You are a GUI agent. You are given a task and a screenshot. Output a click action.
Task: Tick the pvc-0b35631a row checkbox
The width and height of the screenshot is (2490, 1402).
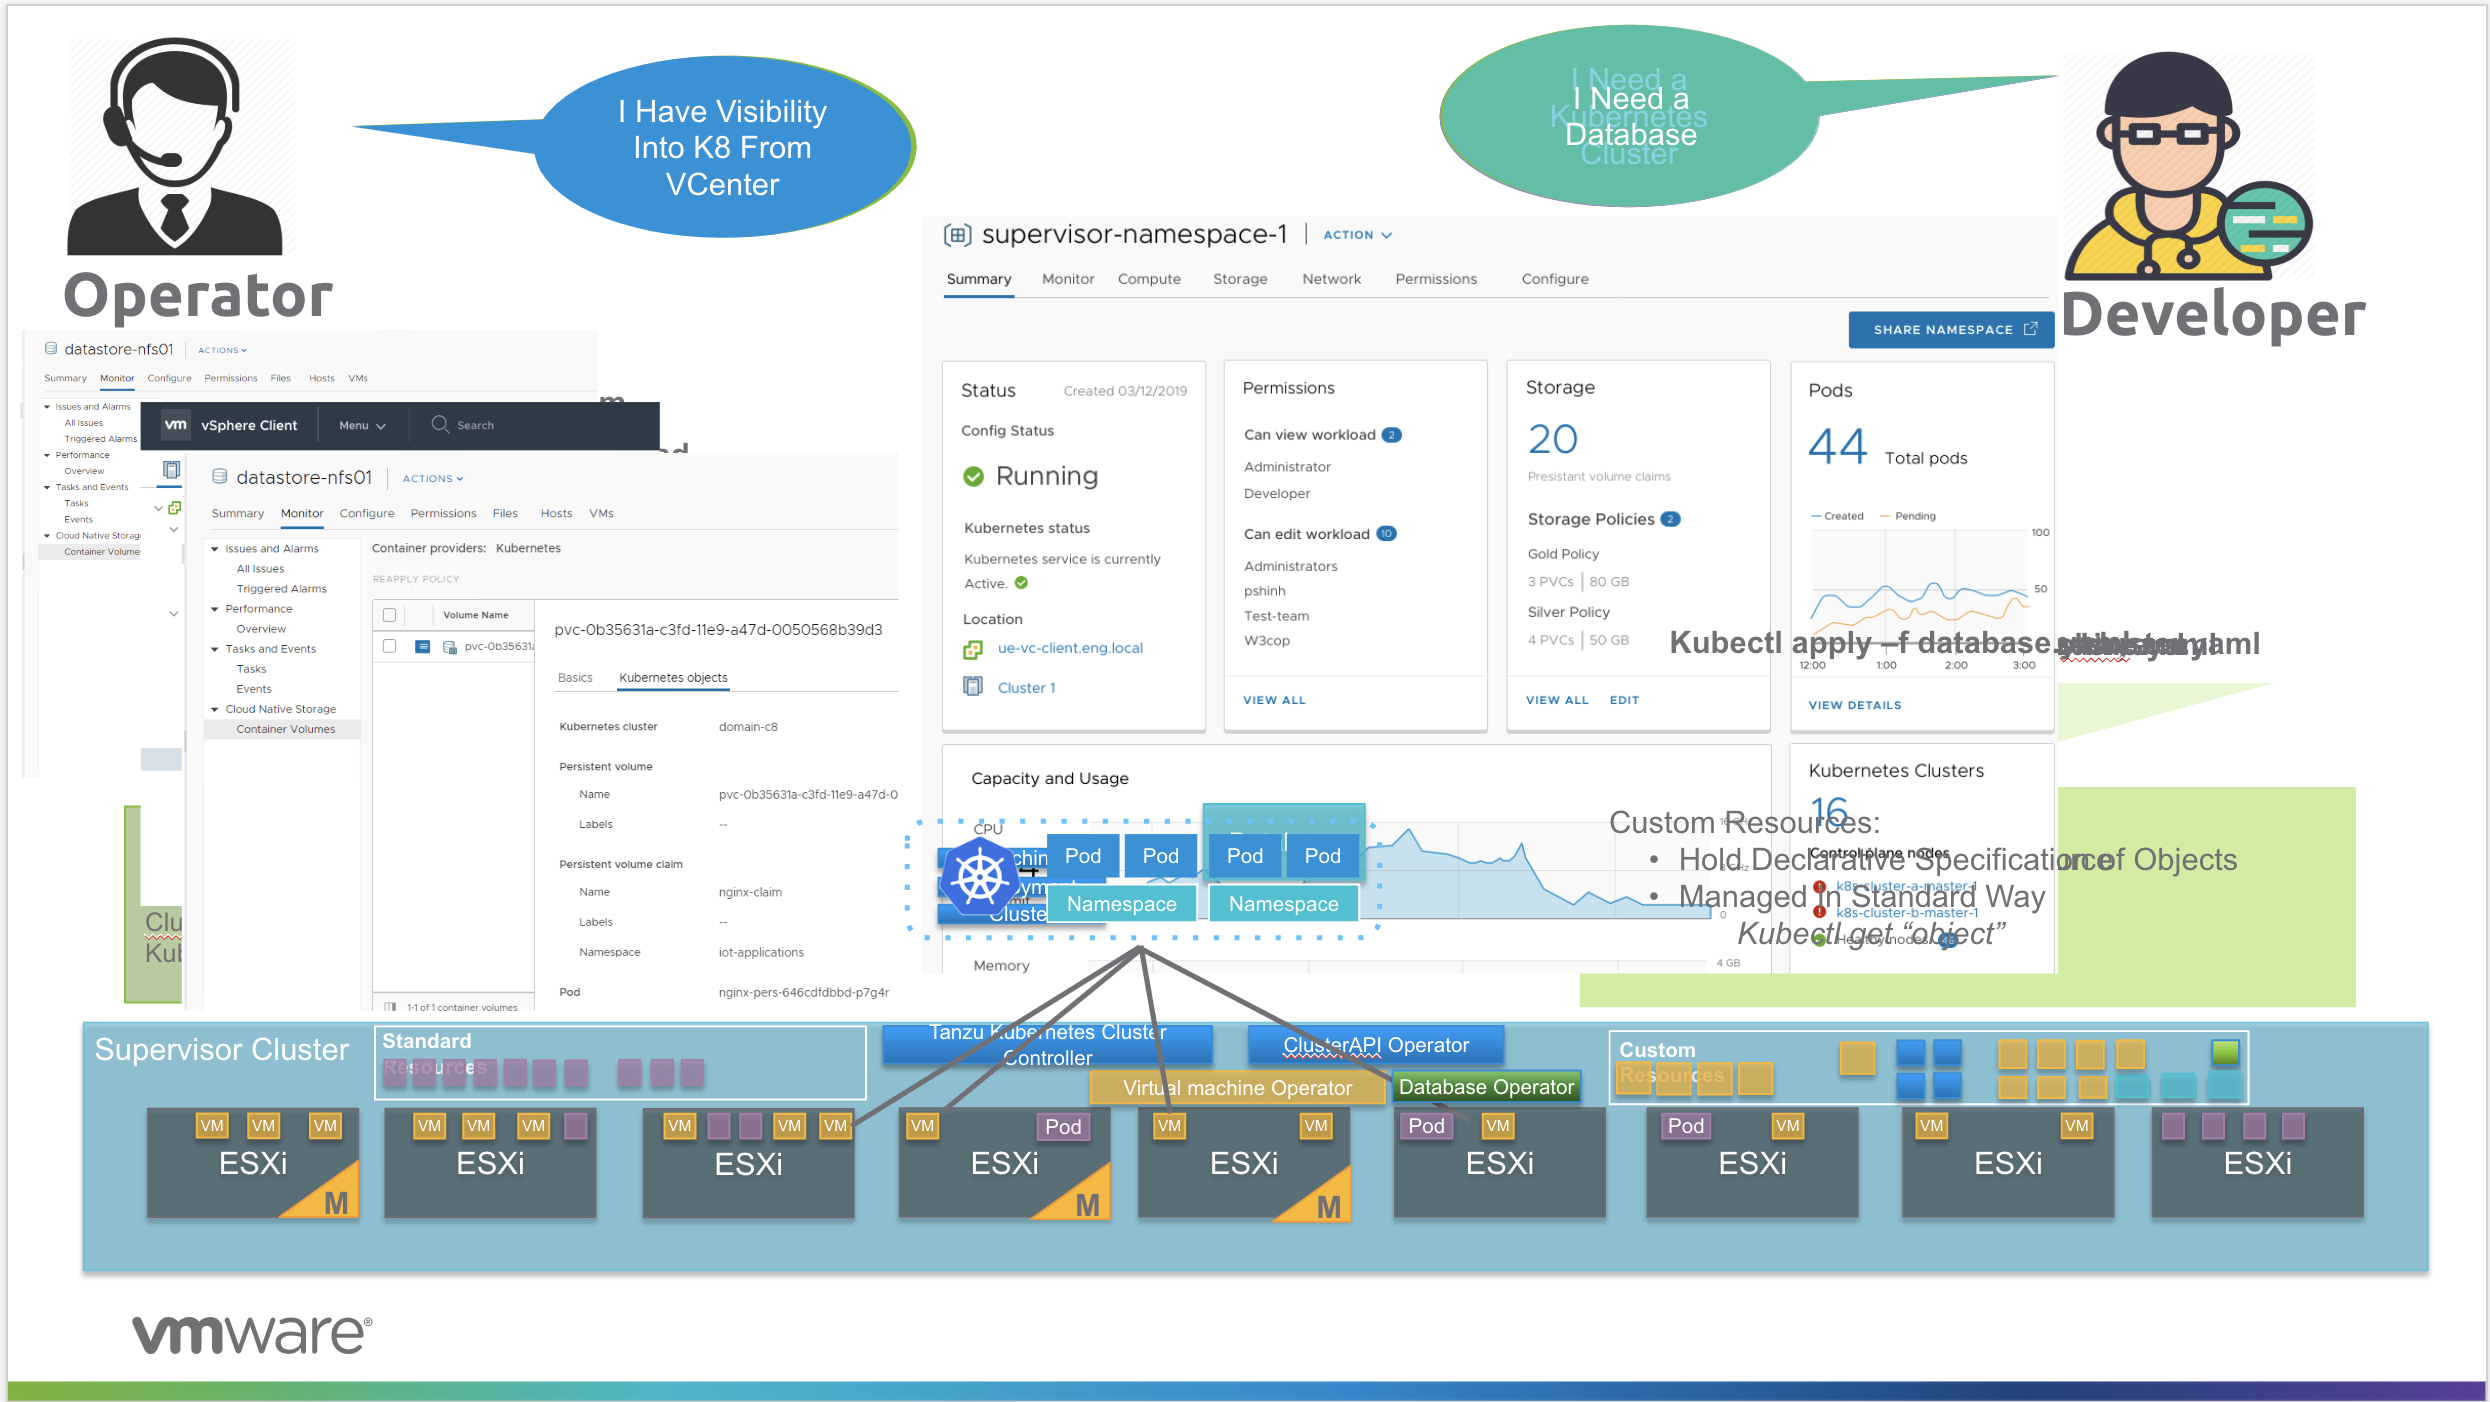coord(390,646)
